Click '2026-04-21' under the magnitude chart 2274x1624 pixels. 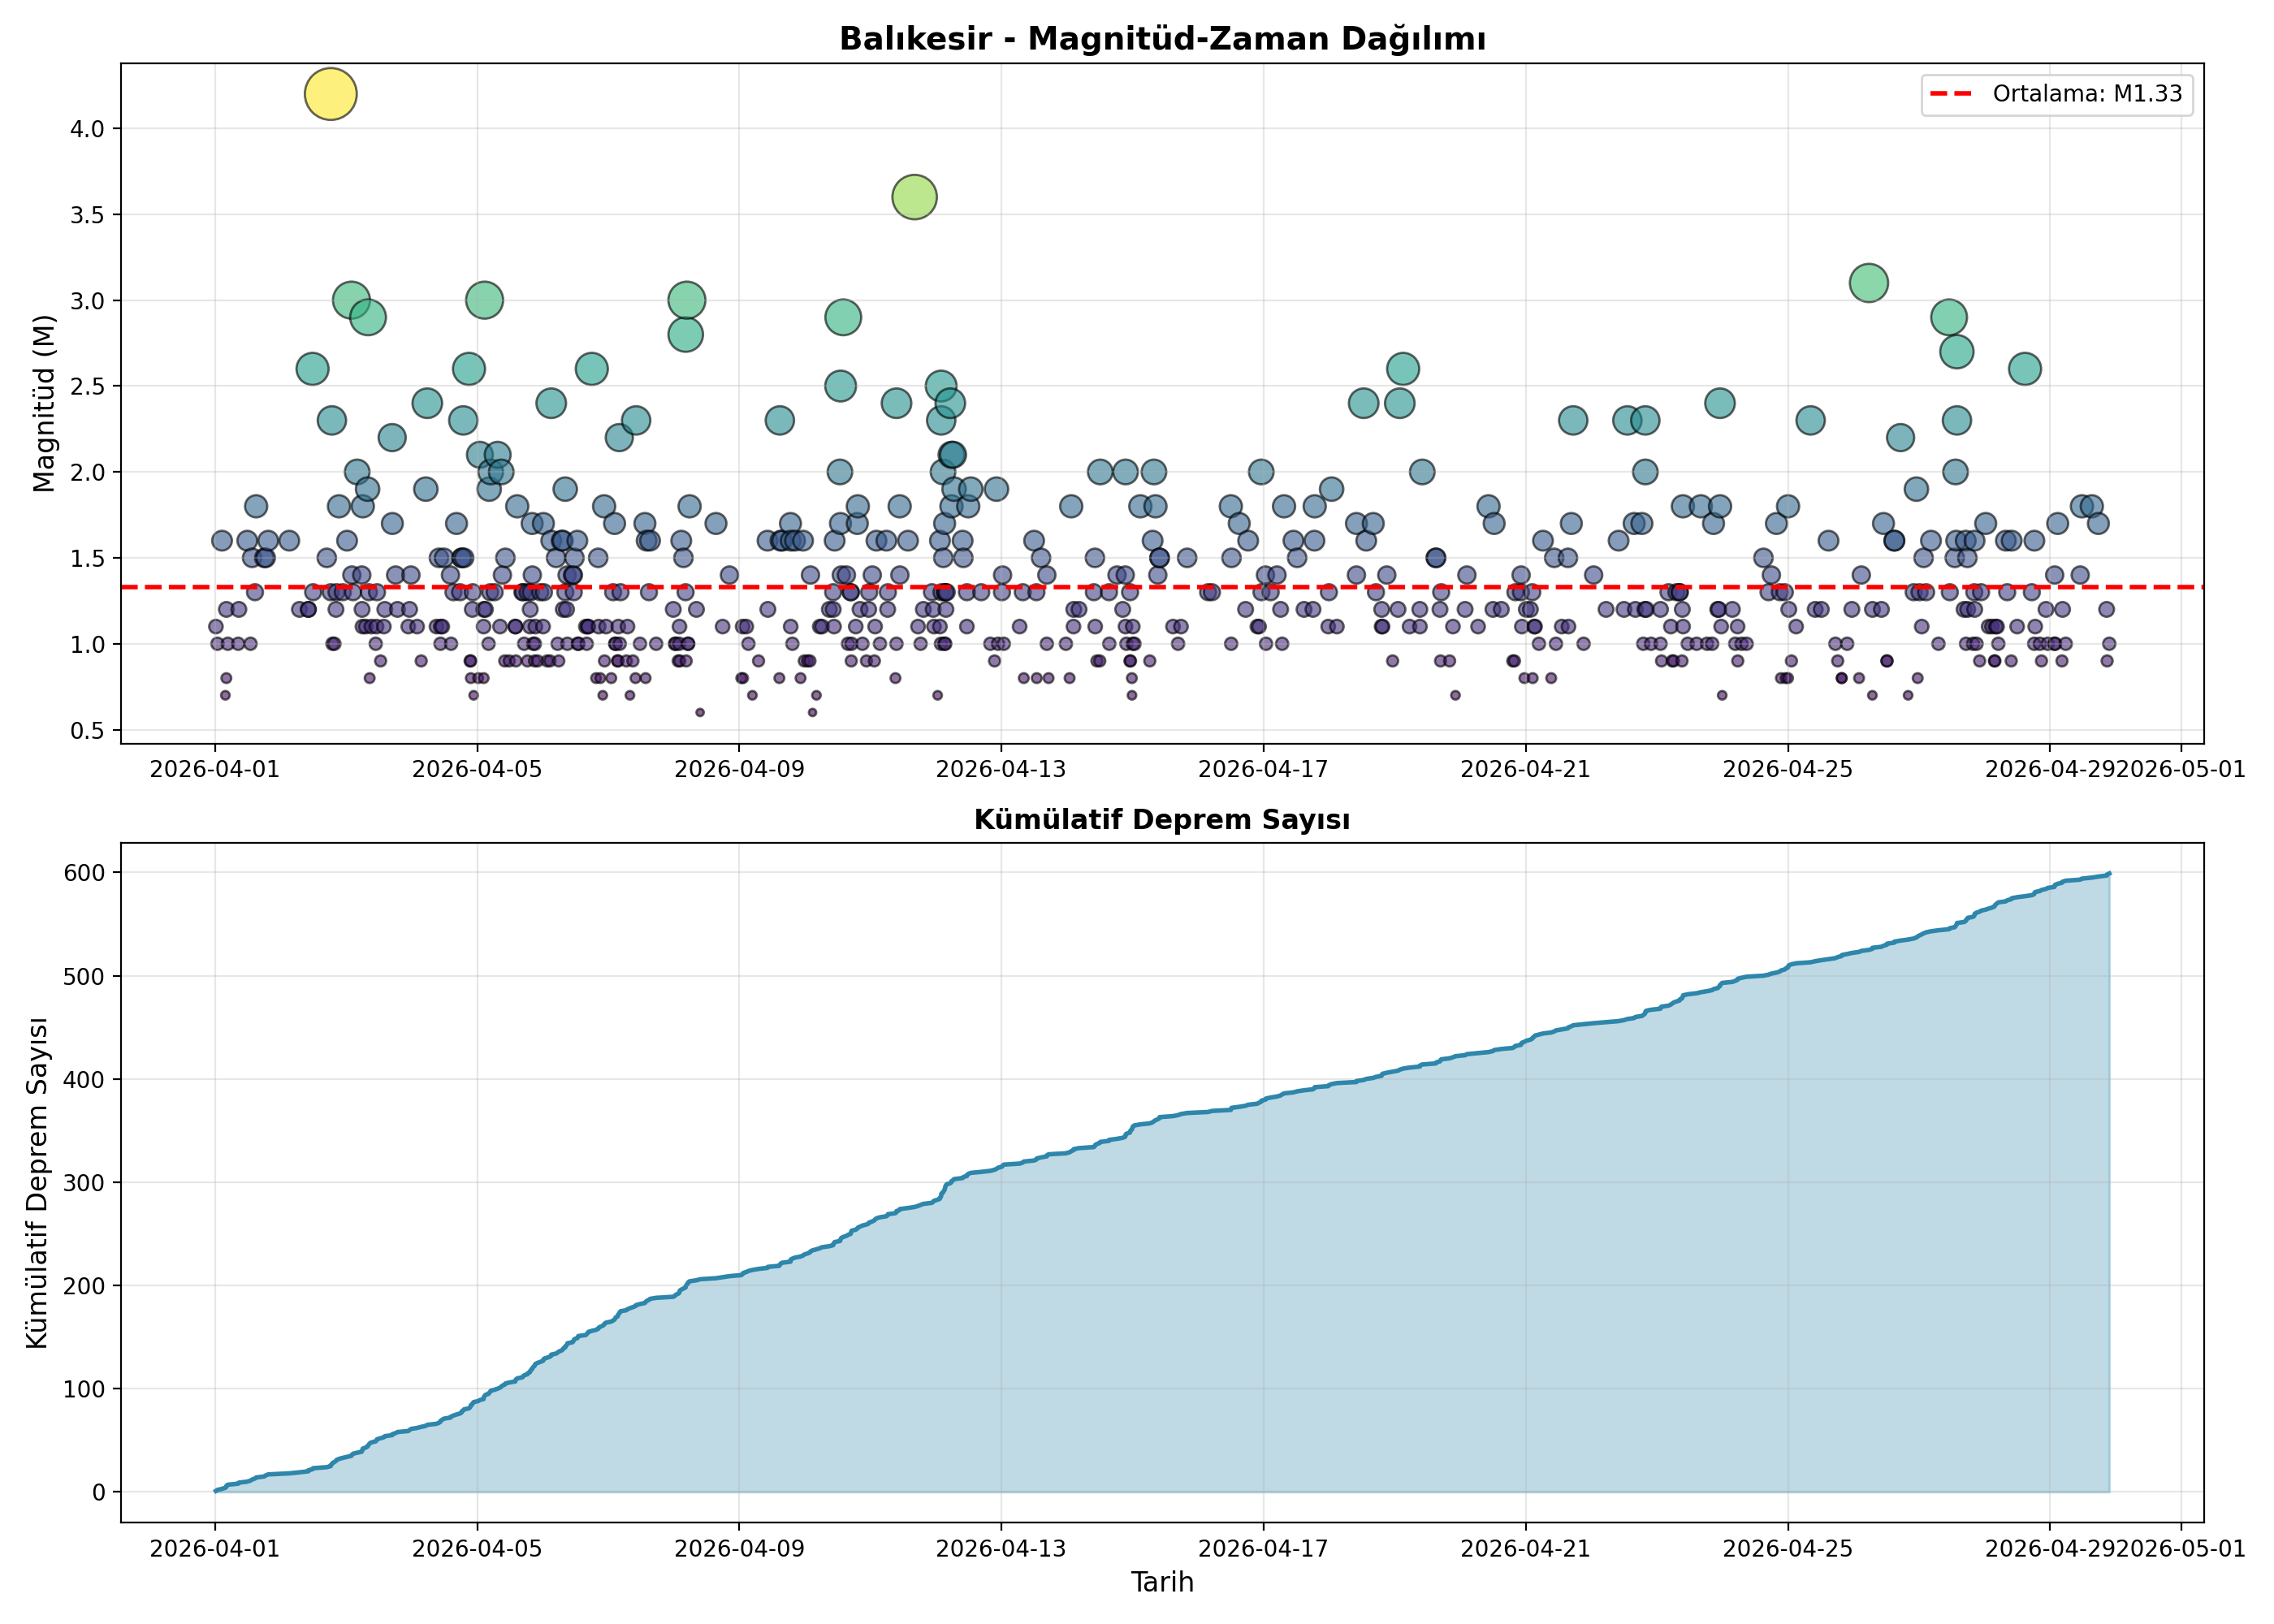tap(1526, 769)
